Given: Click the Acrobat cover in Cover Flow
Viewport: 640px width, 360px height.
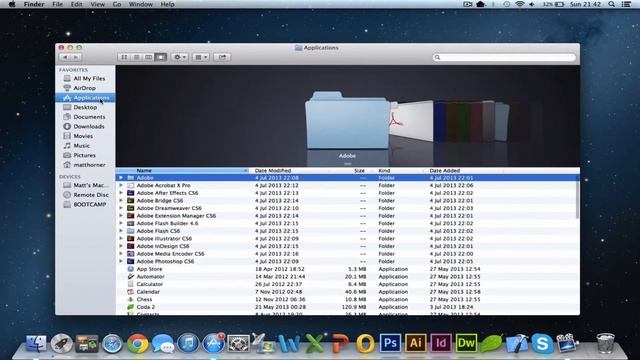Looking at the screenshot, I should 411,121.
